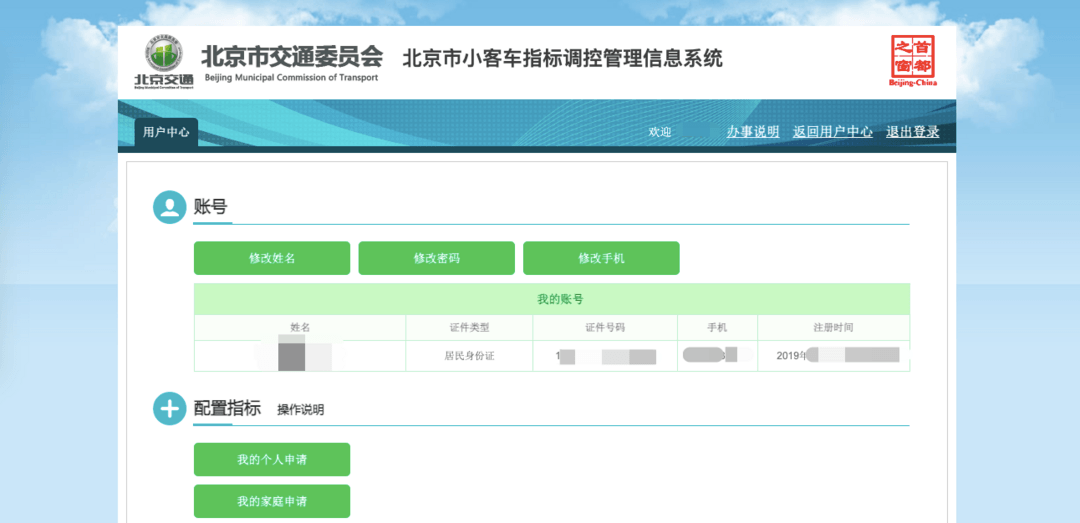The height and width of the screenshot is (523, 1080).
Task: Click the 北京市小客车指标调控管理信息系统 title
Action: pos(562,58)
